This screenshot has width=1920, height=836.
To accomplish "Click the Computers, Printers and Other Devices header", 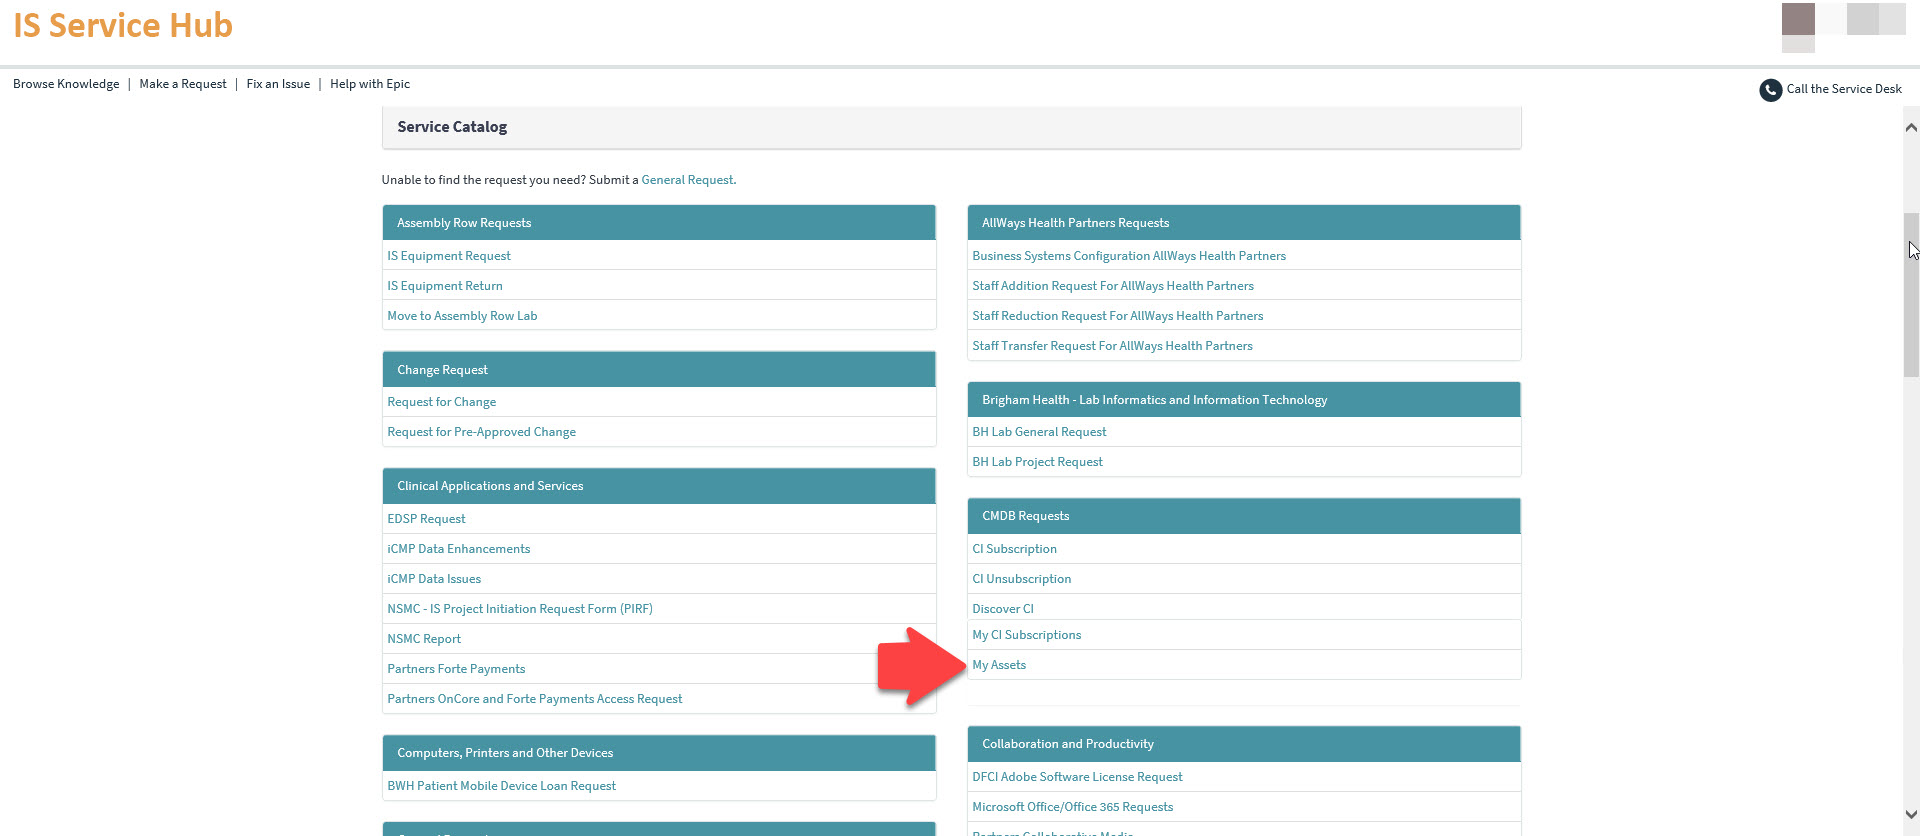I will tap(659, 753).
